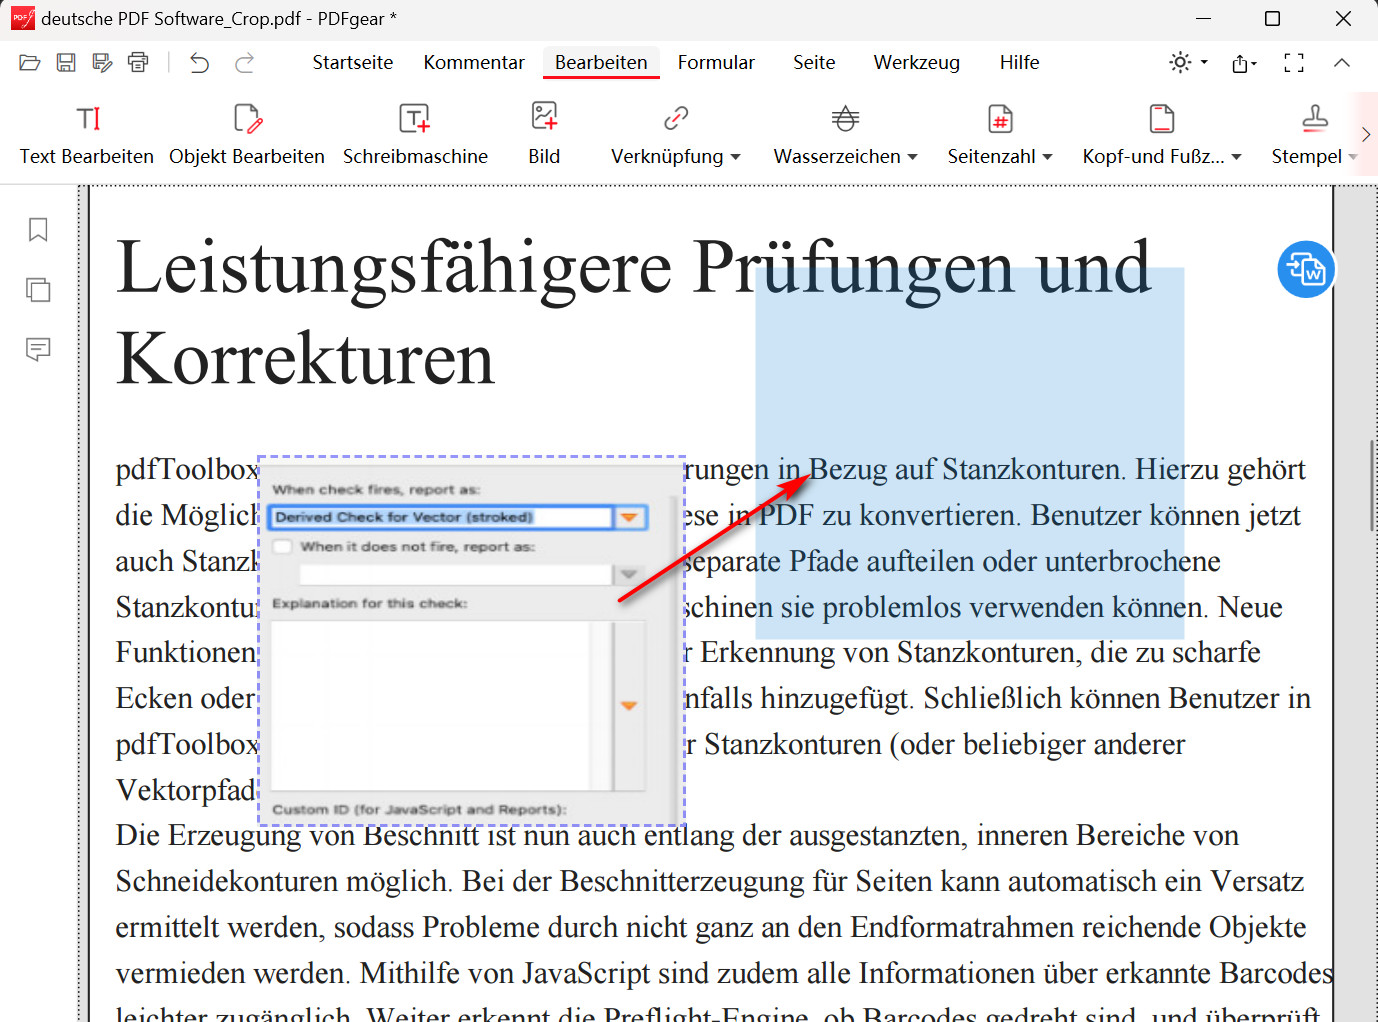Collapse the ribbon with the chevron arrow
The width and height of the screenshot is (1378, 1022).
(x=1342, y=62)
